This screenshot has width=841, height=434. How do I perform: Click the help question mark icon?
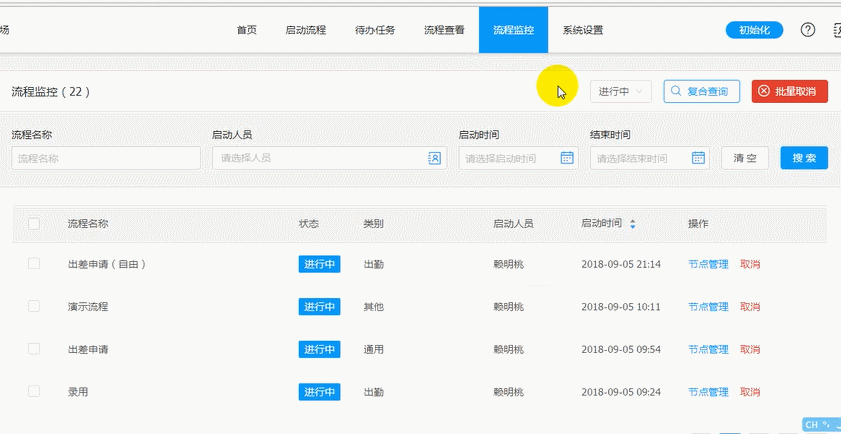coord(808,30)
